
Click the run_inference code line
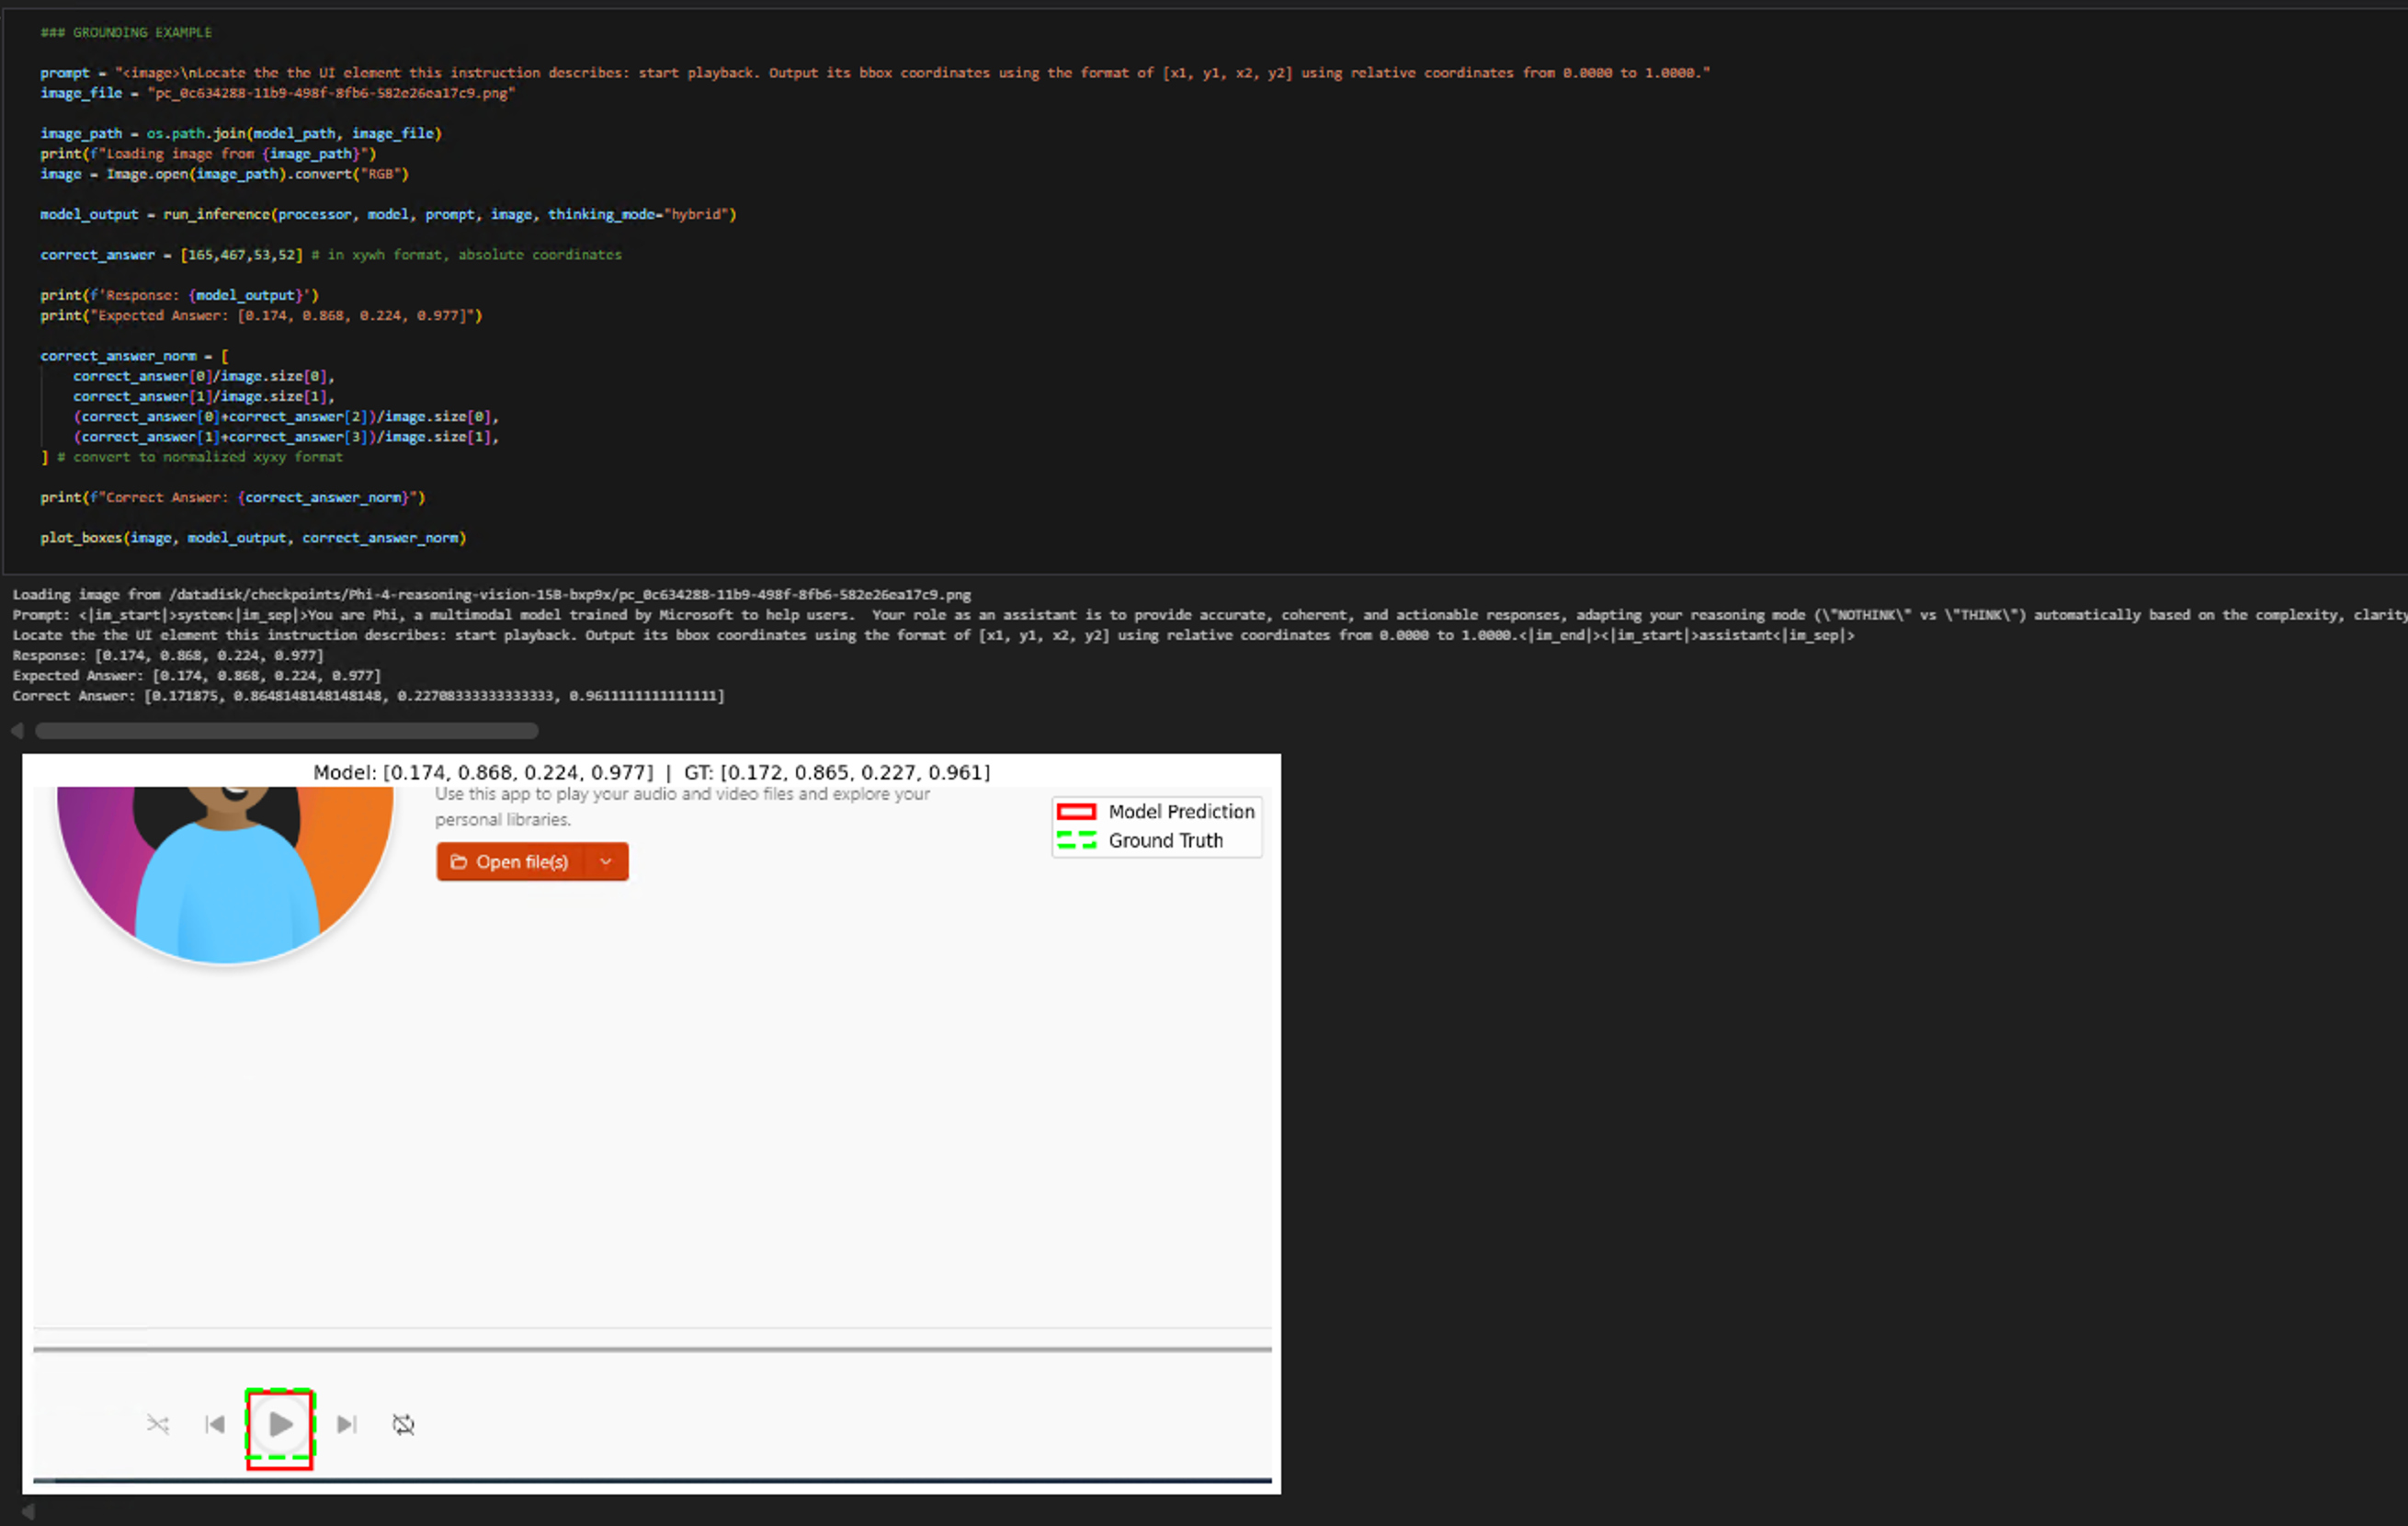click(388, 214)
